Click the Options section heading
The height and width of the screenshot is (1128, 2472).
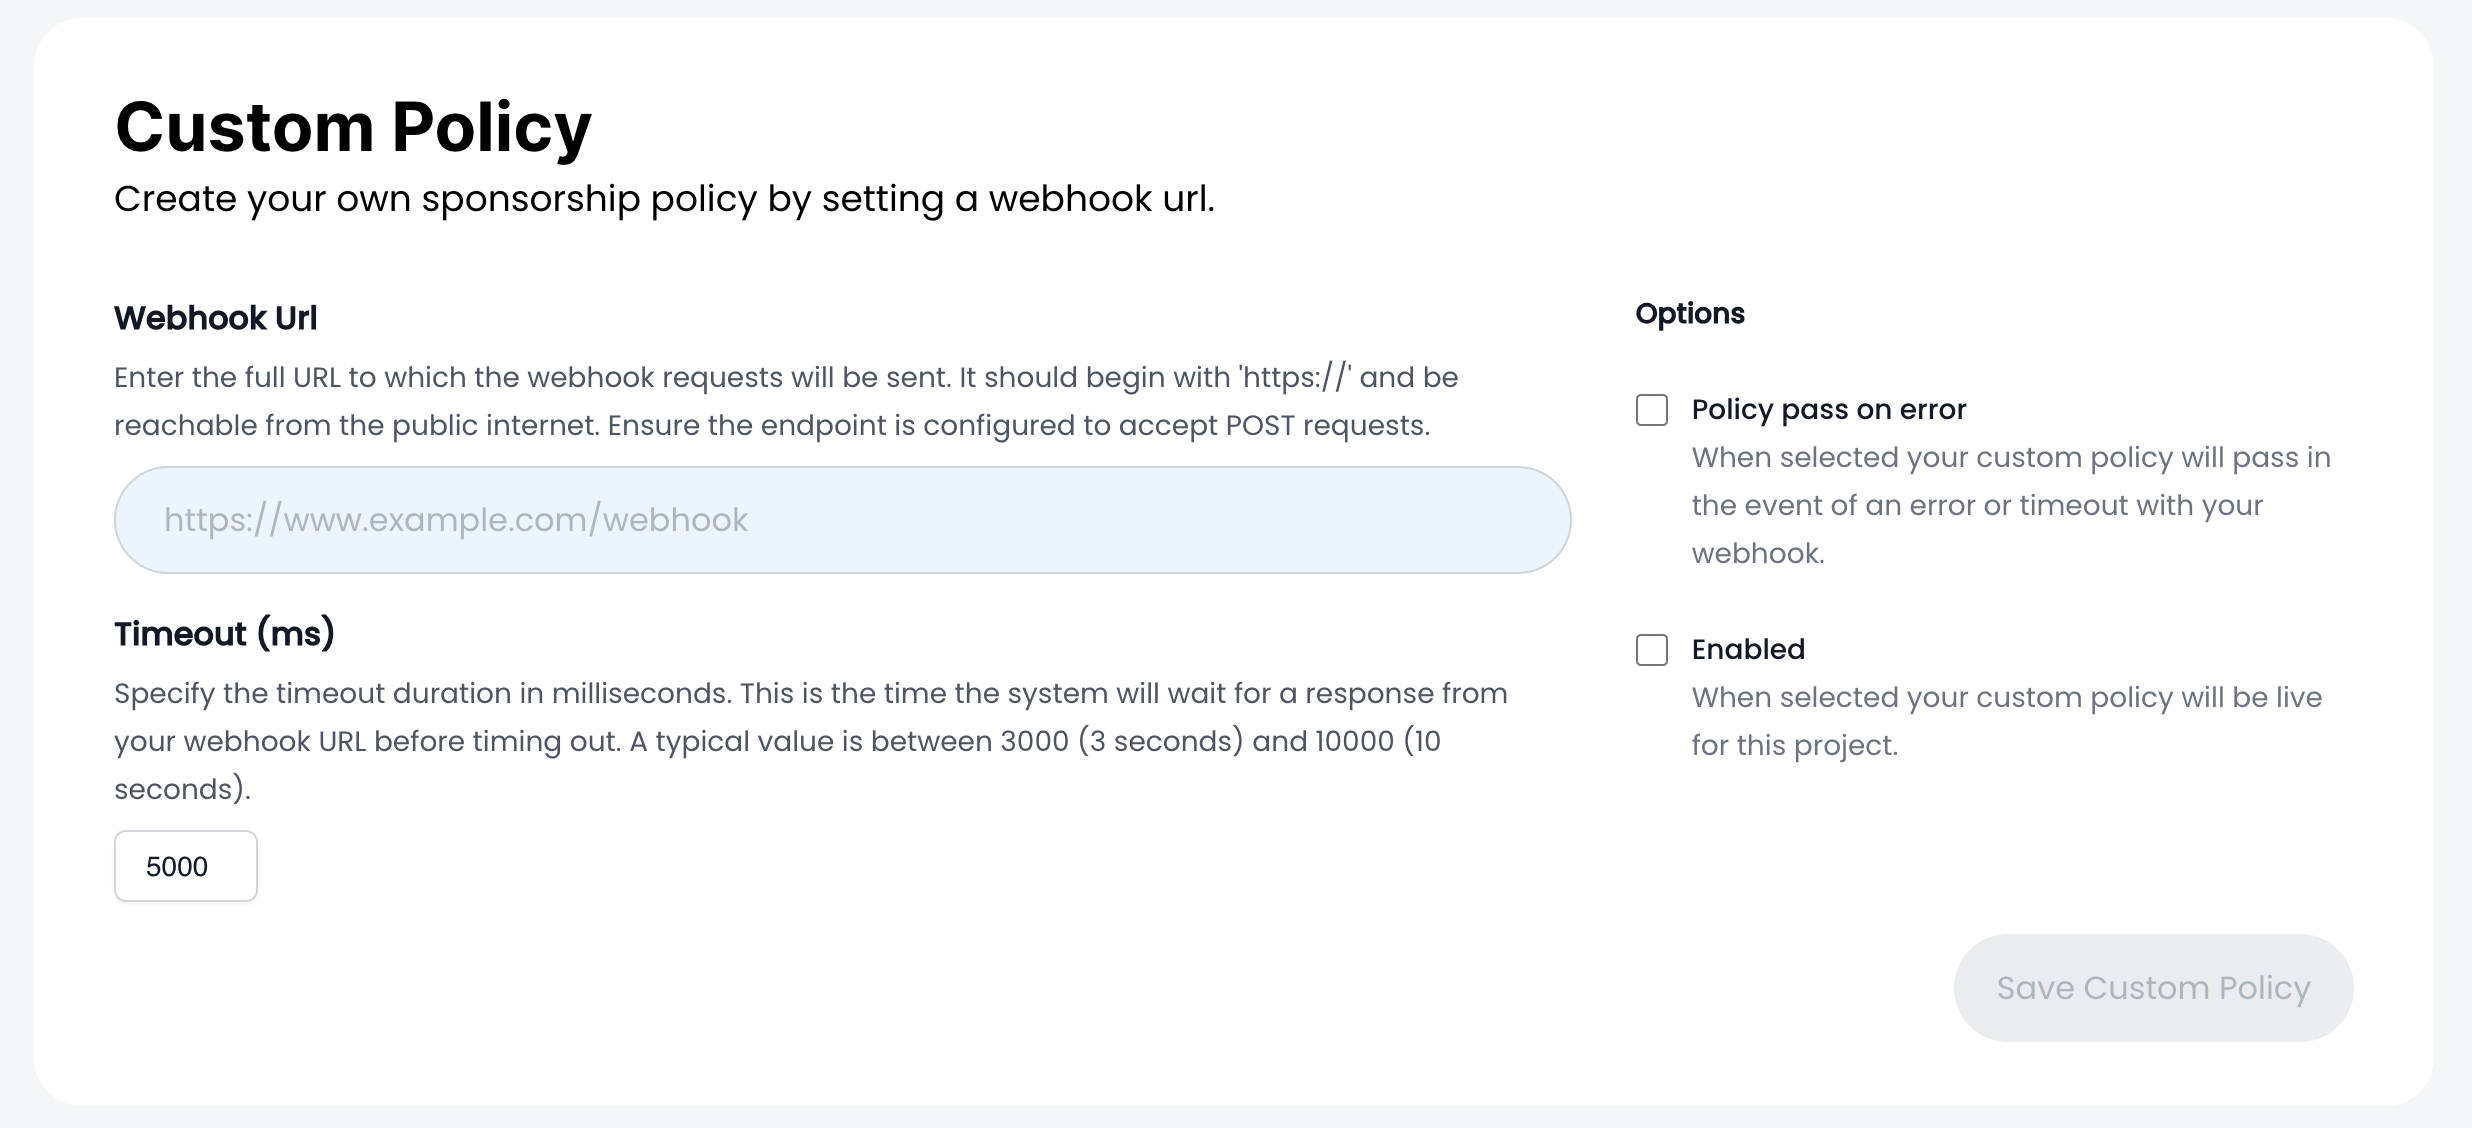pyautogui.click(x=1689, y=314)
